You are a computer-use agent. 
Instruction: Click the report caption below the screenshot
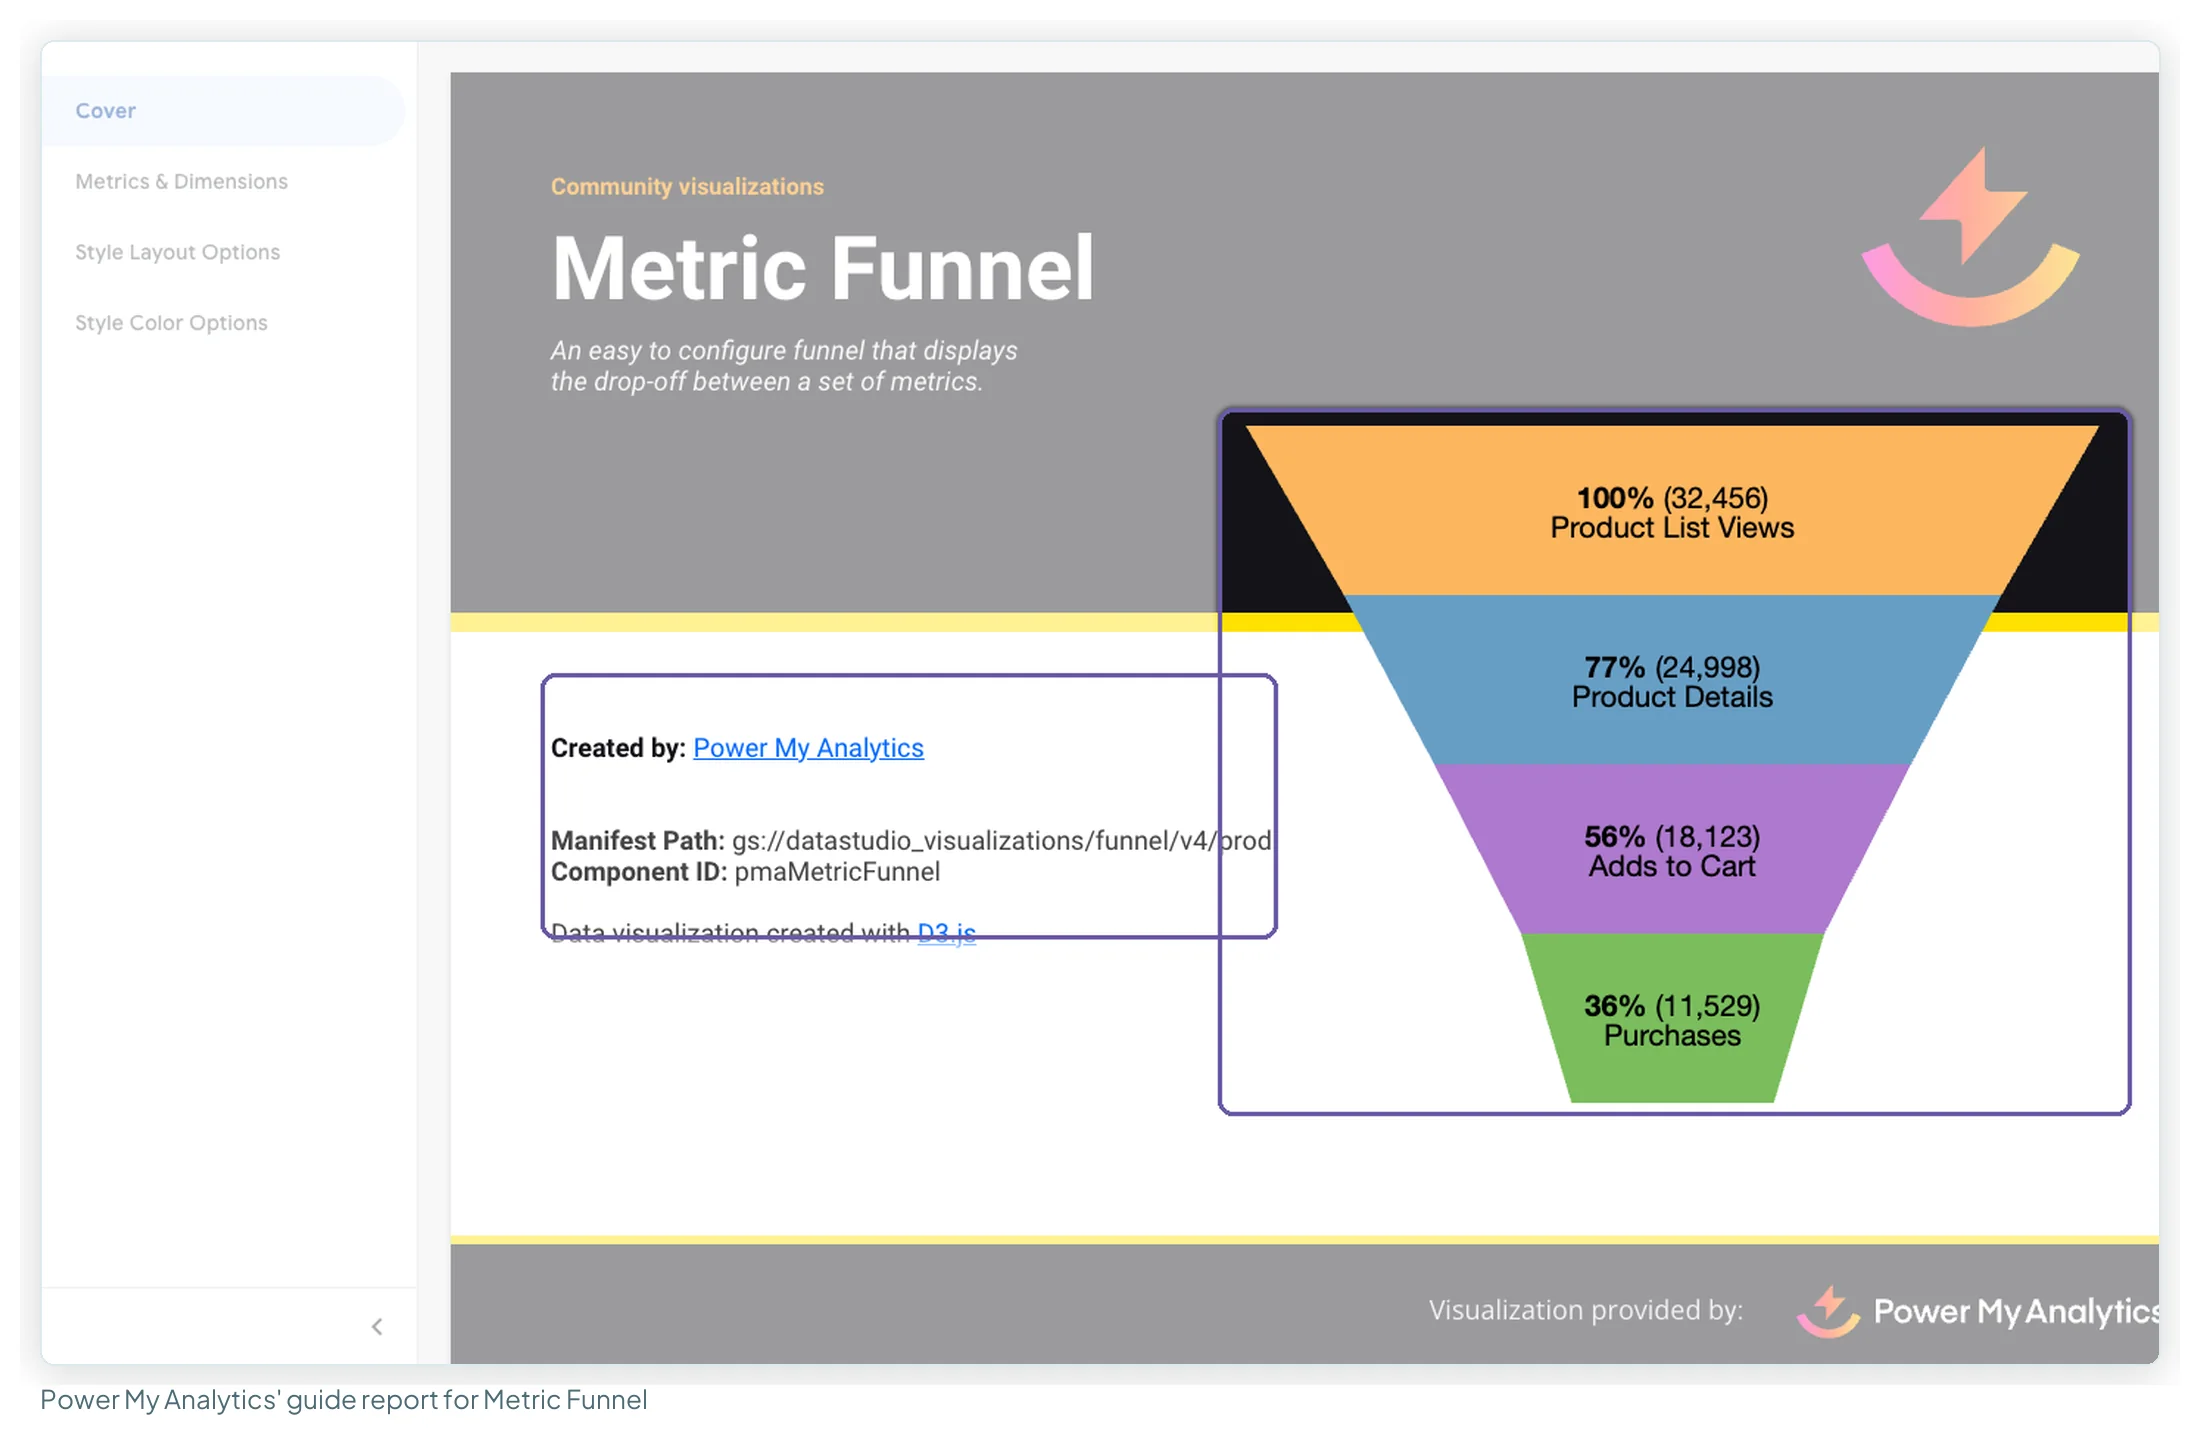(x=344, y=1400)
